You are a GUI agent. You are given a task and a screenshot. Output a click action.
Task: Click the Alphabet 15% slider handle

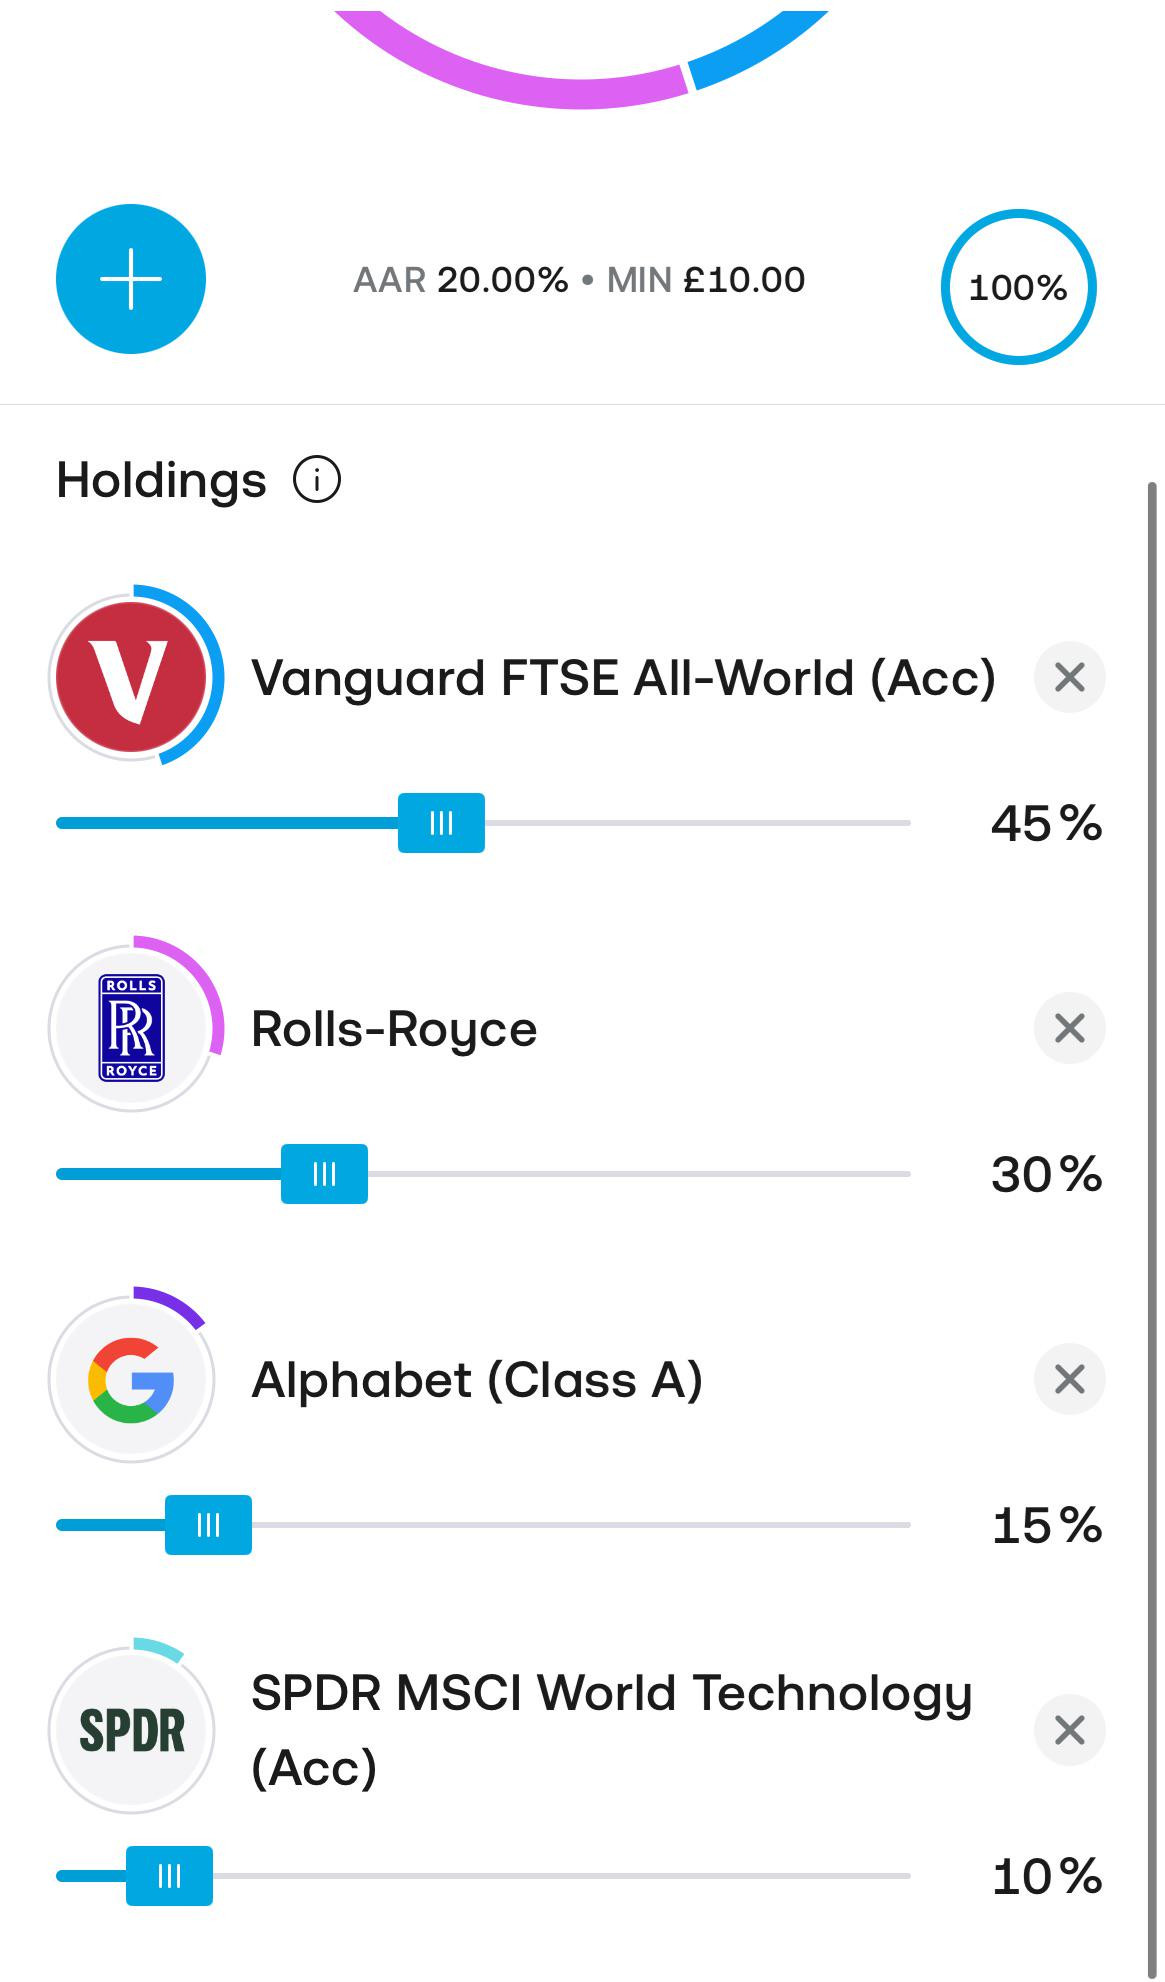point(208,1525)
